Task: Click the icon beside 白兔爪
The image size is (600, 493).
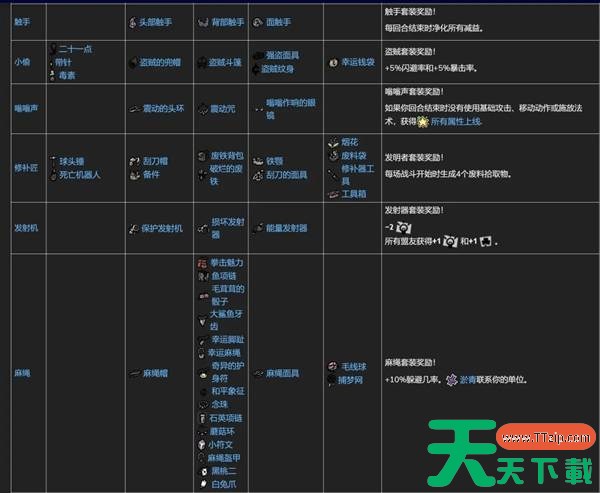Action: 204,485
